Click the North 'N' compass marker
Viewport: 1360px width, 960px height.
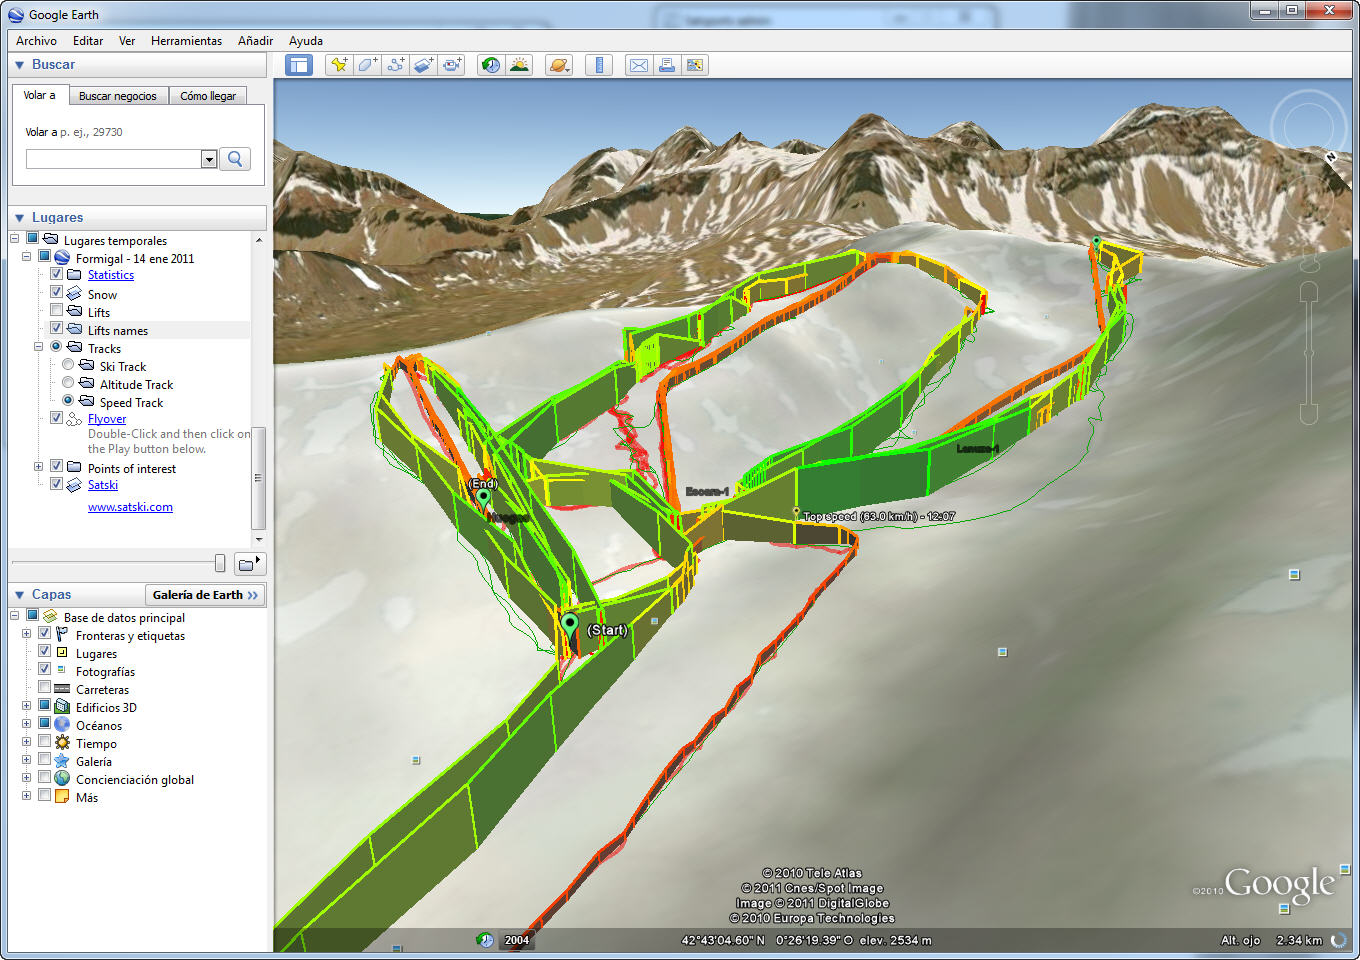coord(1331,157)
